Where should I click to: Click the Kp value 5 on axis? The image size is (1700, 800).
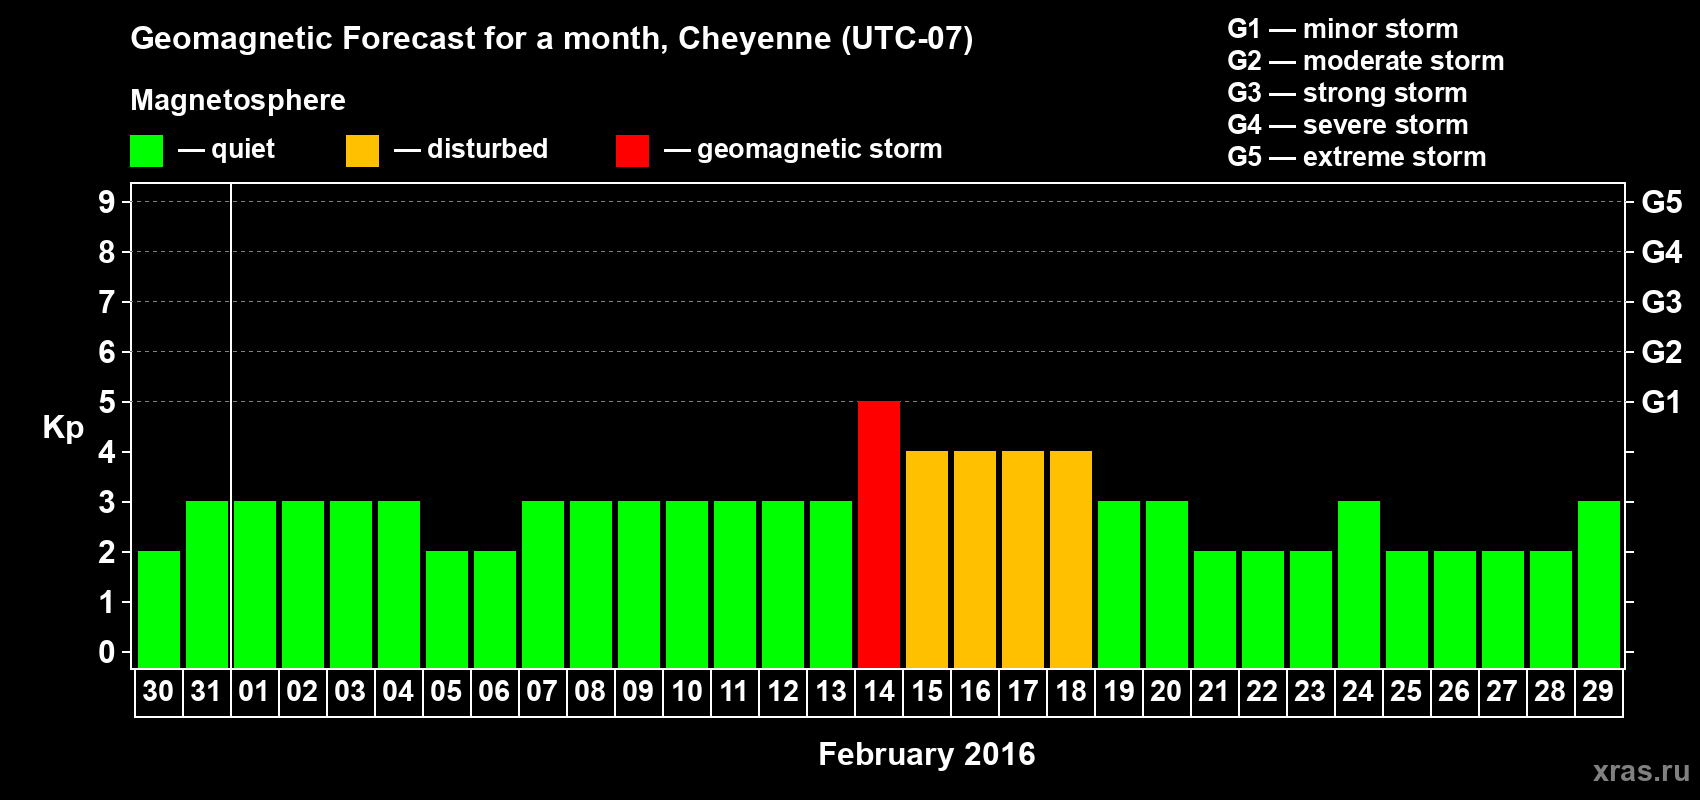click(107, 402)
